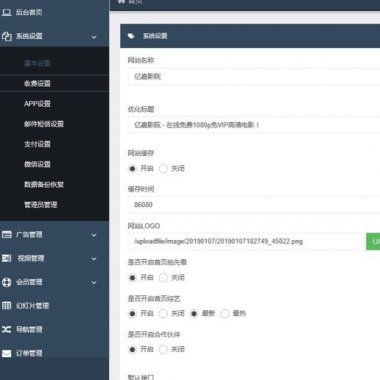This screenshot has height=380, width=380.
Task: Choose the 最热 radio option
Action: (225, 313)
